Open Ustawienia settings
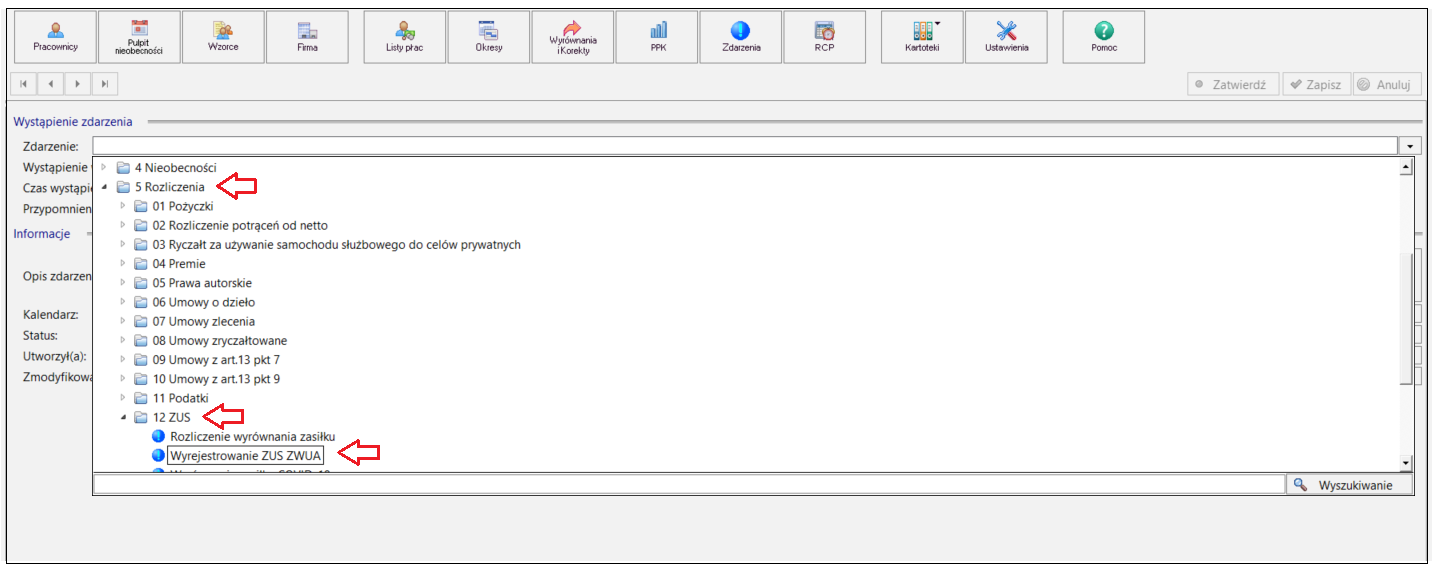The height and width of the screenshot is (572, 1433). 1006,37
